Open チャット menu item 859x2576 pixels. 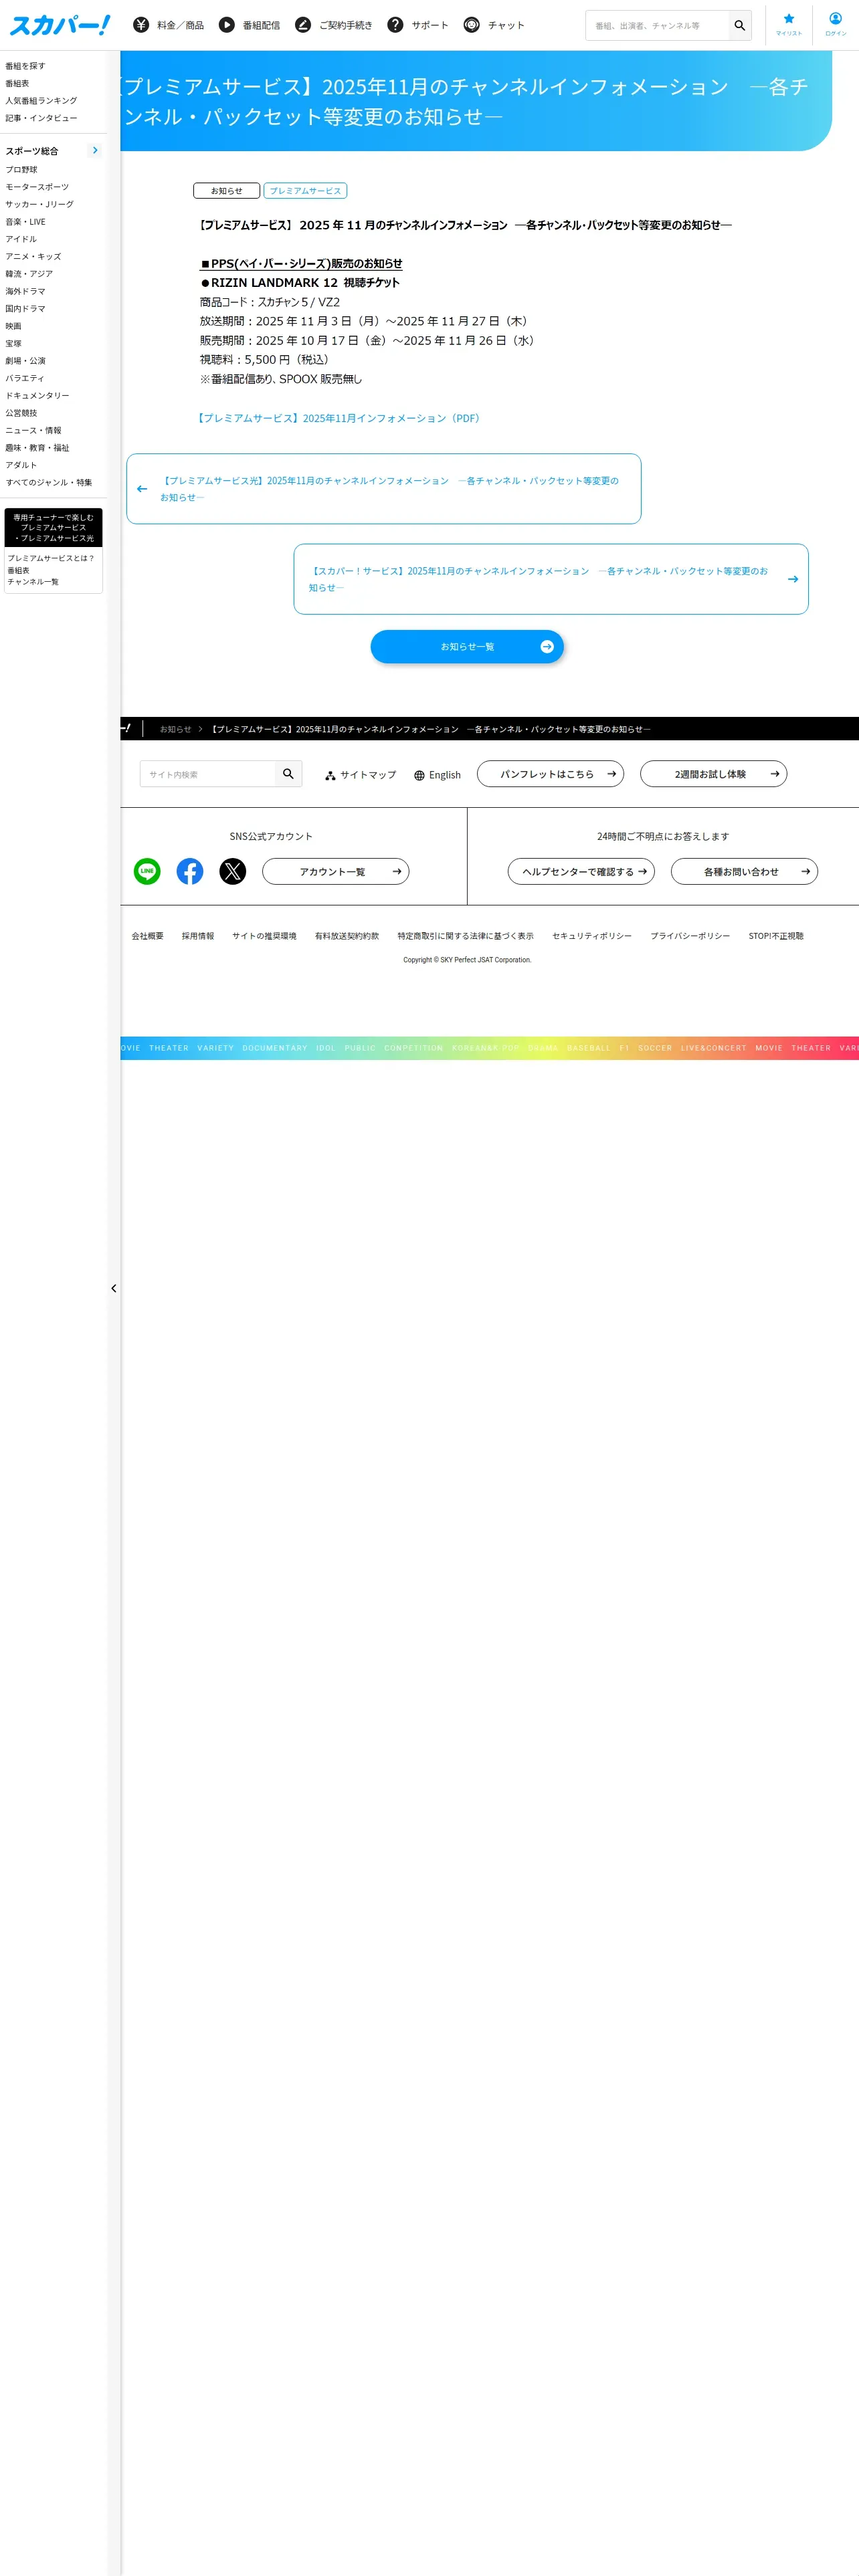coord(506,25)
